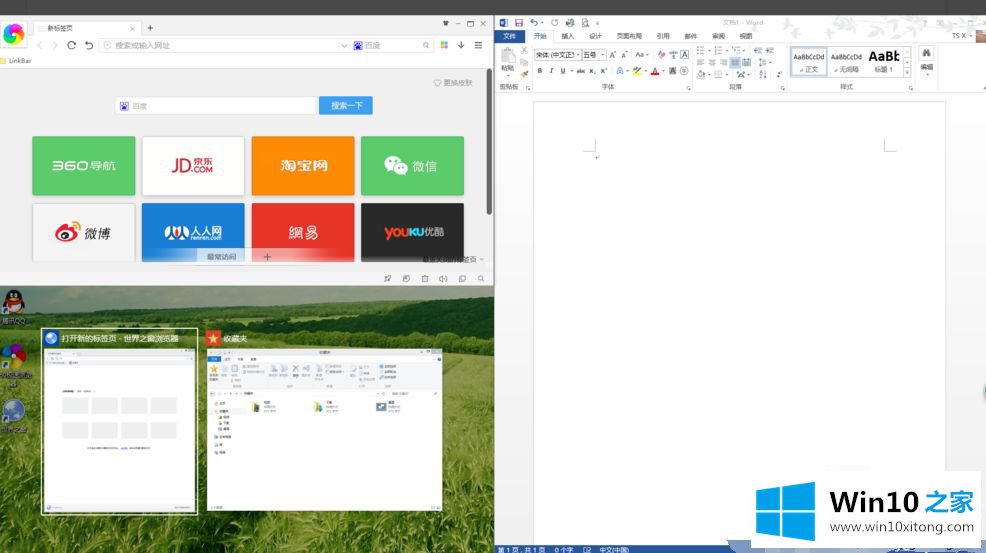
Task: Click the pin icon in browser bottom bar
Action: (x=387, y=278)
